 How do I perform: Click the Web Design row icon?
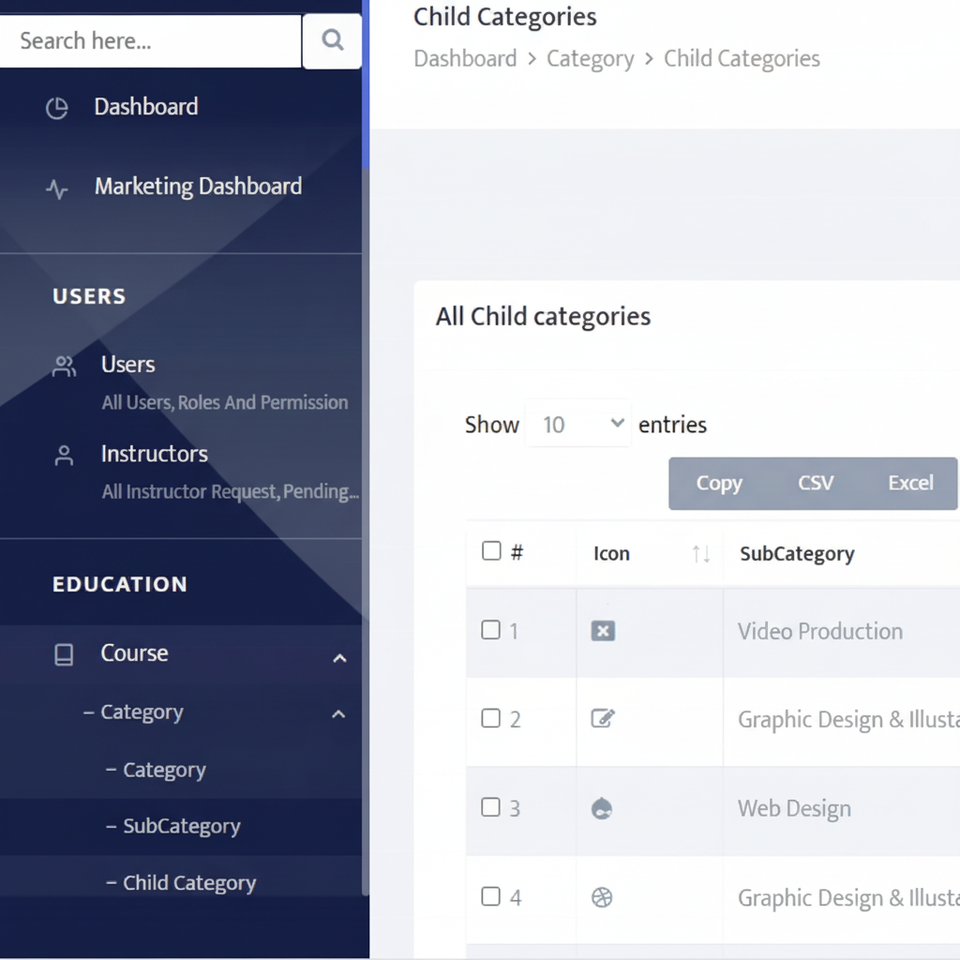click(x=602, y=809)
